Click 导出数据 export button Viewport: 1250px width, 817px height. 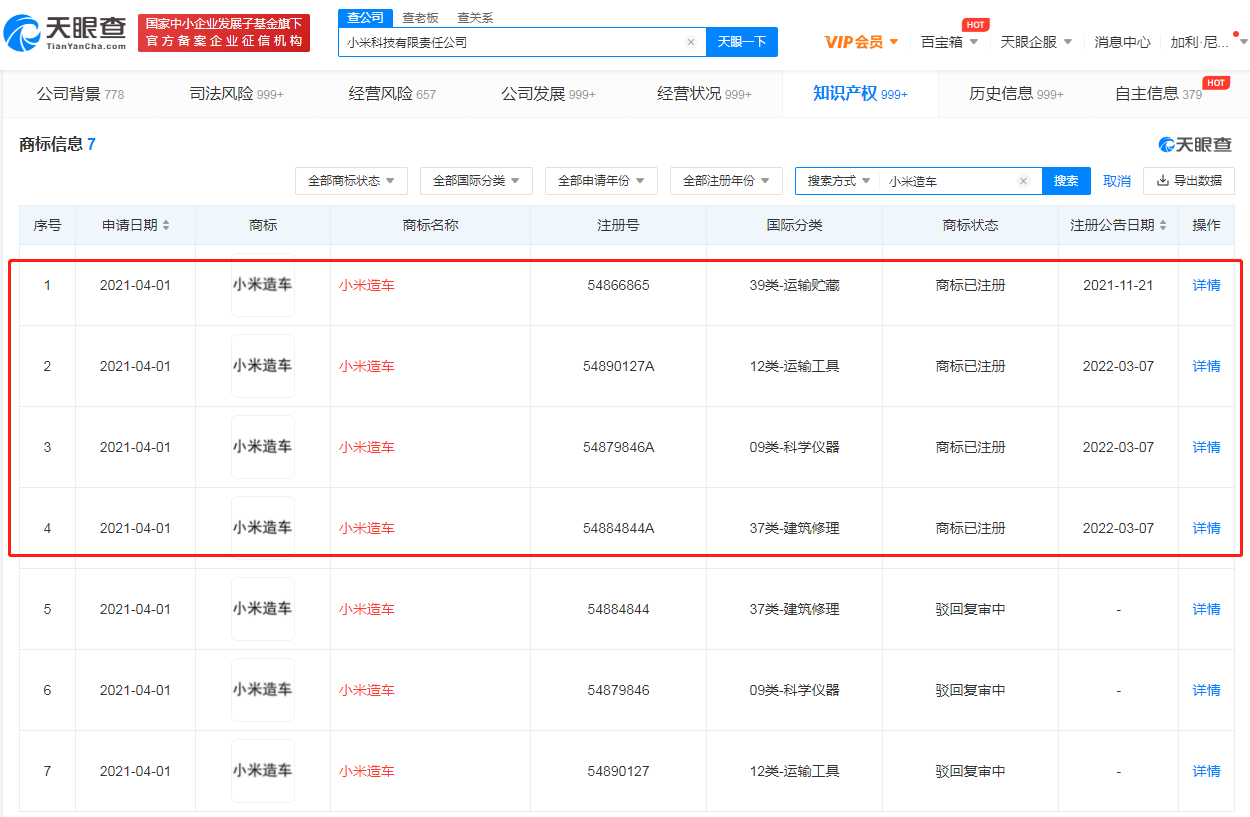pyautogui.click(x=1189, y=181)
